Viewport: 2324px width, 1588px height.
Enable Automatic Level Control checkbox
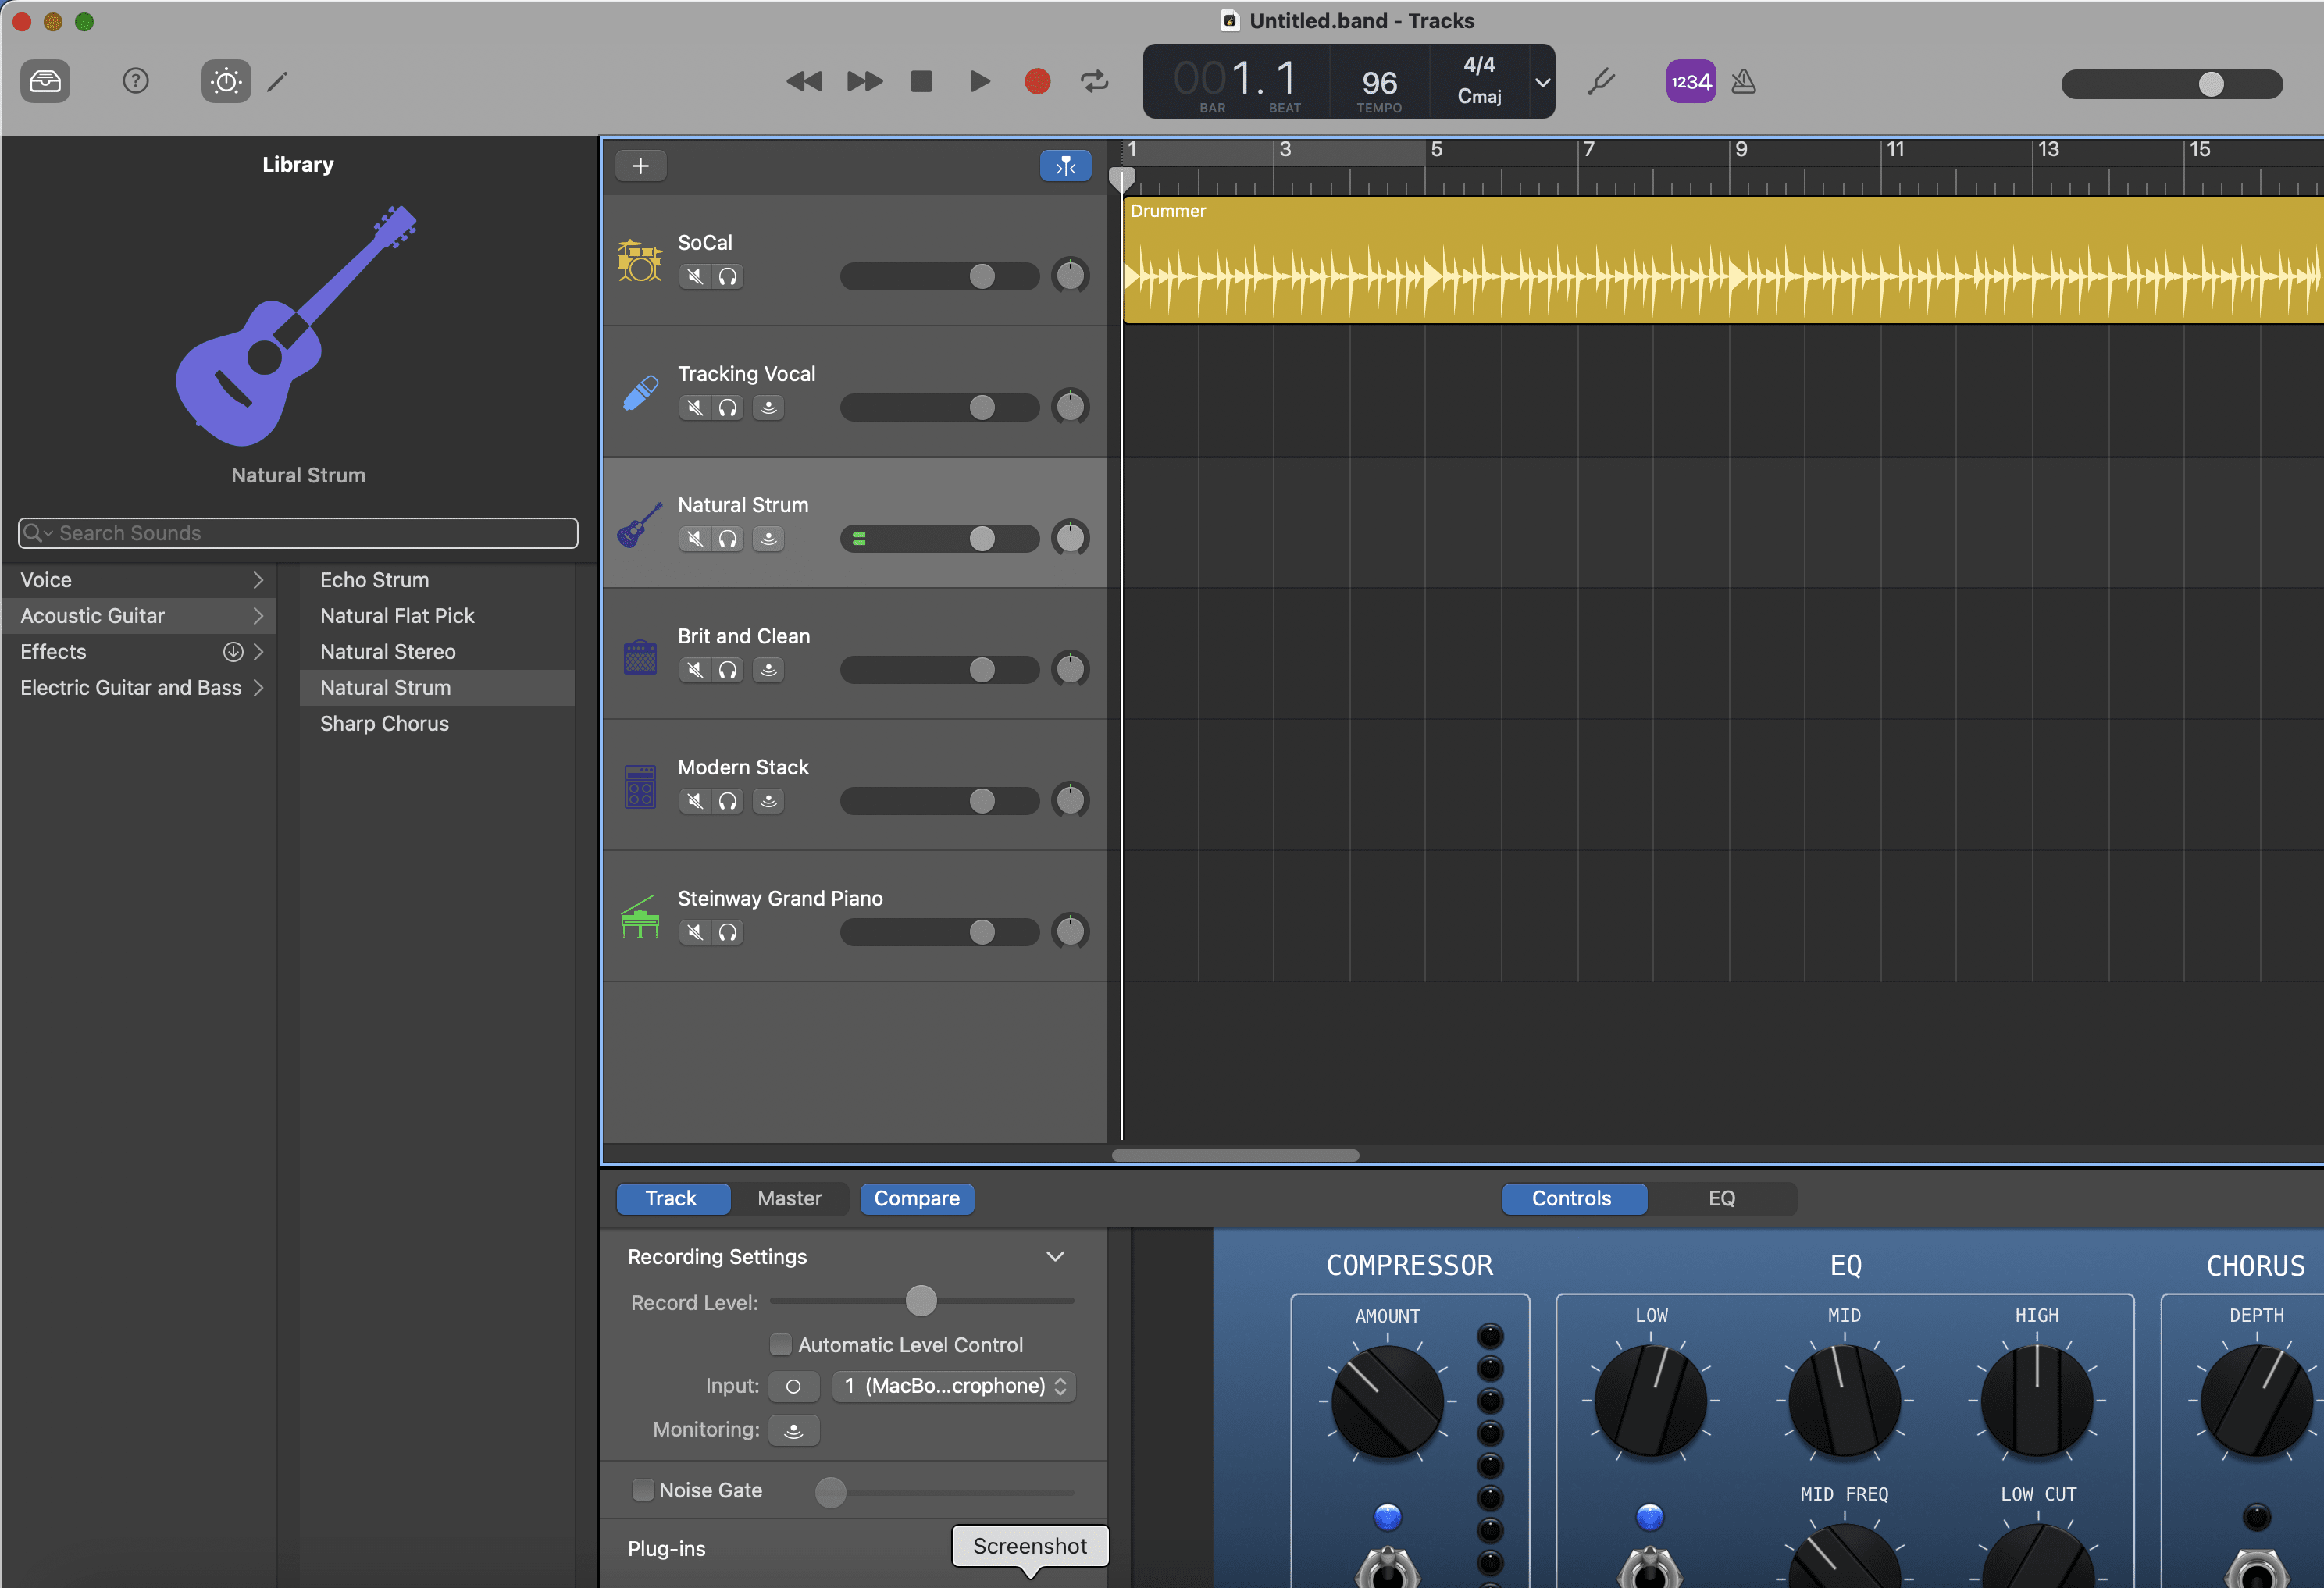click(x=780, y=1344)
